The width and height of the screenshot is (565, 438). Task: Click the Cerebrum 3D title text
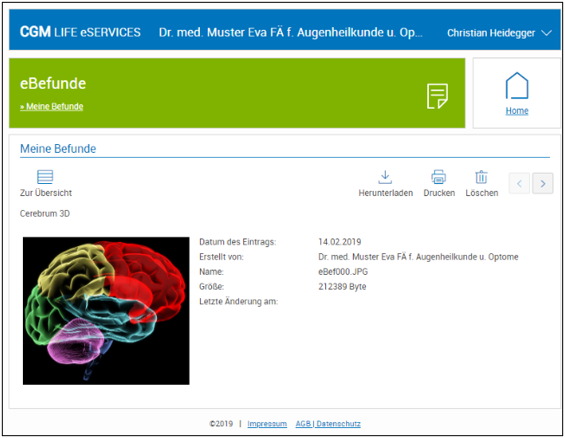click(x=45, y=214)
